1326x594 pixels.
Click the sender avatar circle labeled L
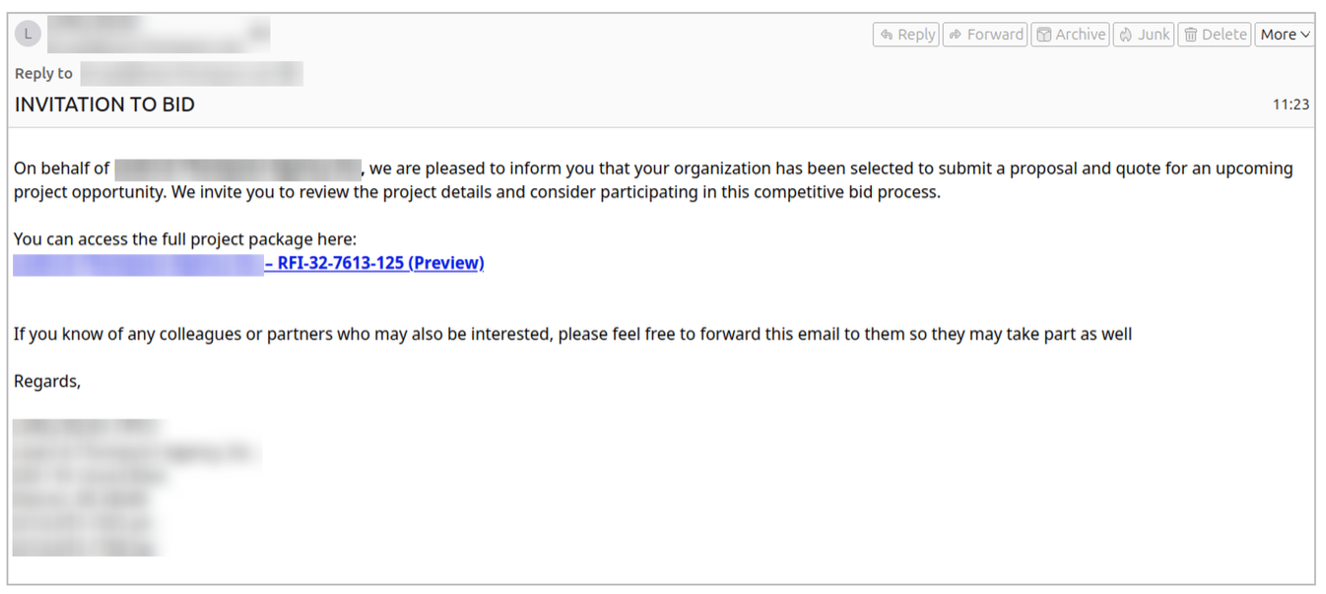click(x=28, y=34)
